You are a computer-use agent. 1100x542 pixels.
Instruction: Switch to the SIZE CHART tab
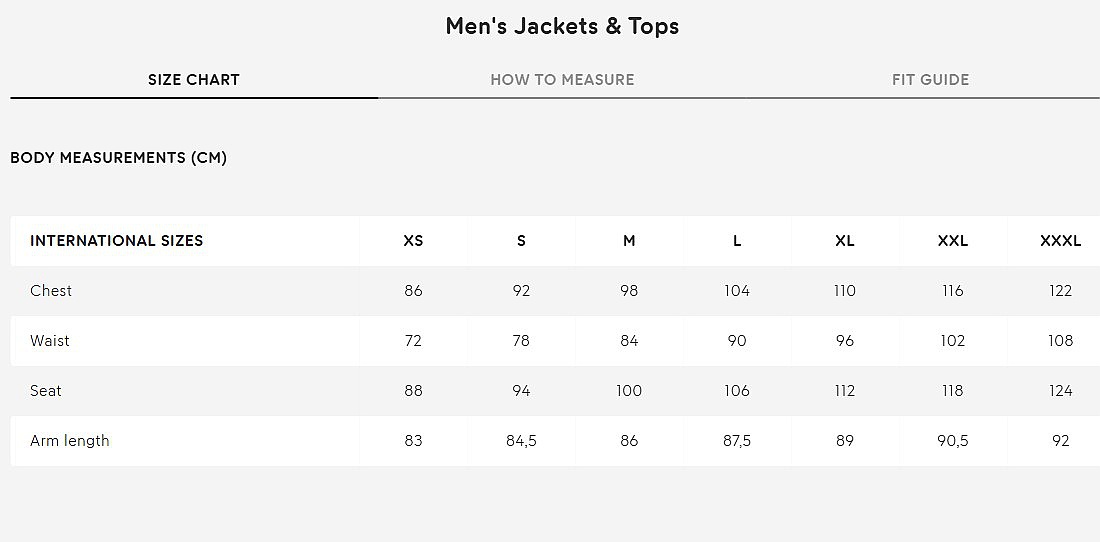[x=194, y=80]
